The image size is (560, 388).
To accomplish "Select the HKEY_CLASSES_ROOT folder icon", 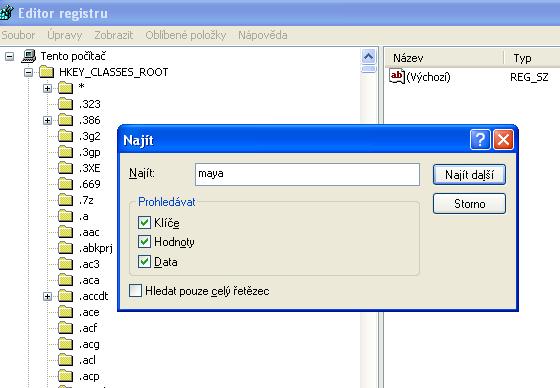I will point(46,72).
